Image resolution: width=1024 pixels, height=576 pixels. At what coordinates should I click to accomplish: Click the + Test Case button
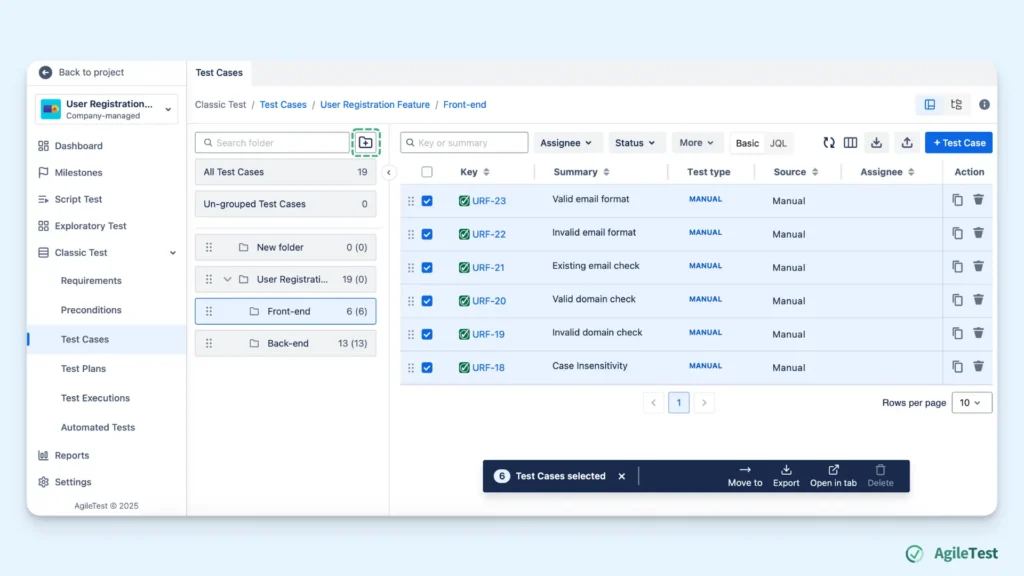coord(958,142)
